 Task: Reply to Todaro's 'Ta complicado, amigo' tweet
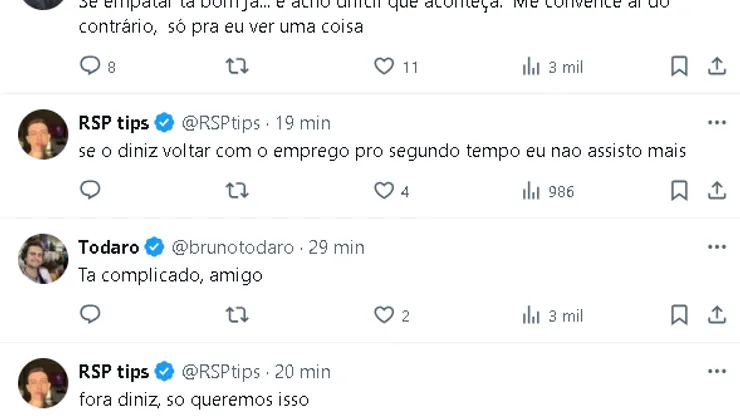click(x=90, y=315)
